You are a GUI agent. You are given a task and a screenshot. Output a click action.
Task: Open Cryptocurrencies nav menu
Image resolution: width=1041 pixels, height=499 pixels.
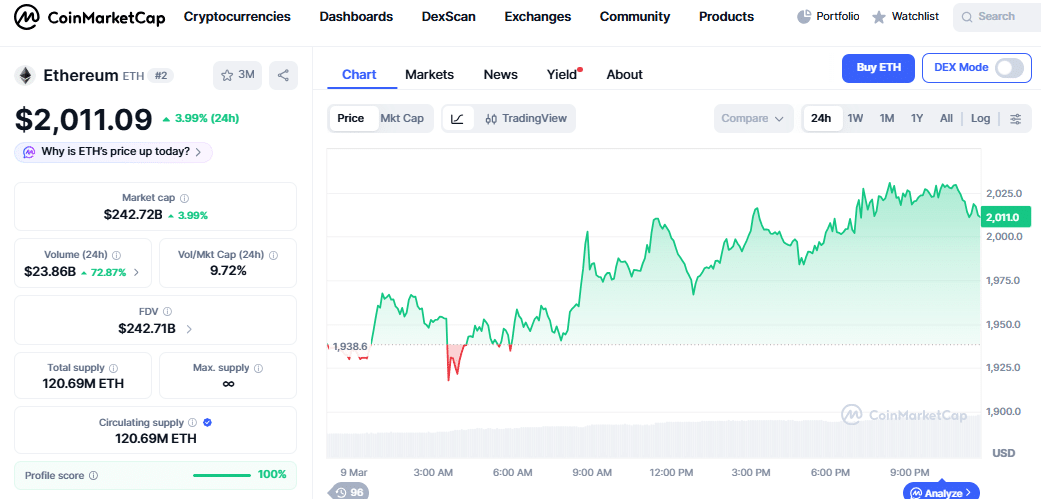[x=237, y=17]
